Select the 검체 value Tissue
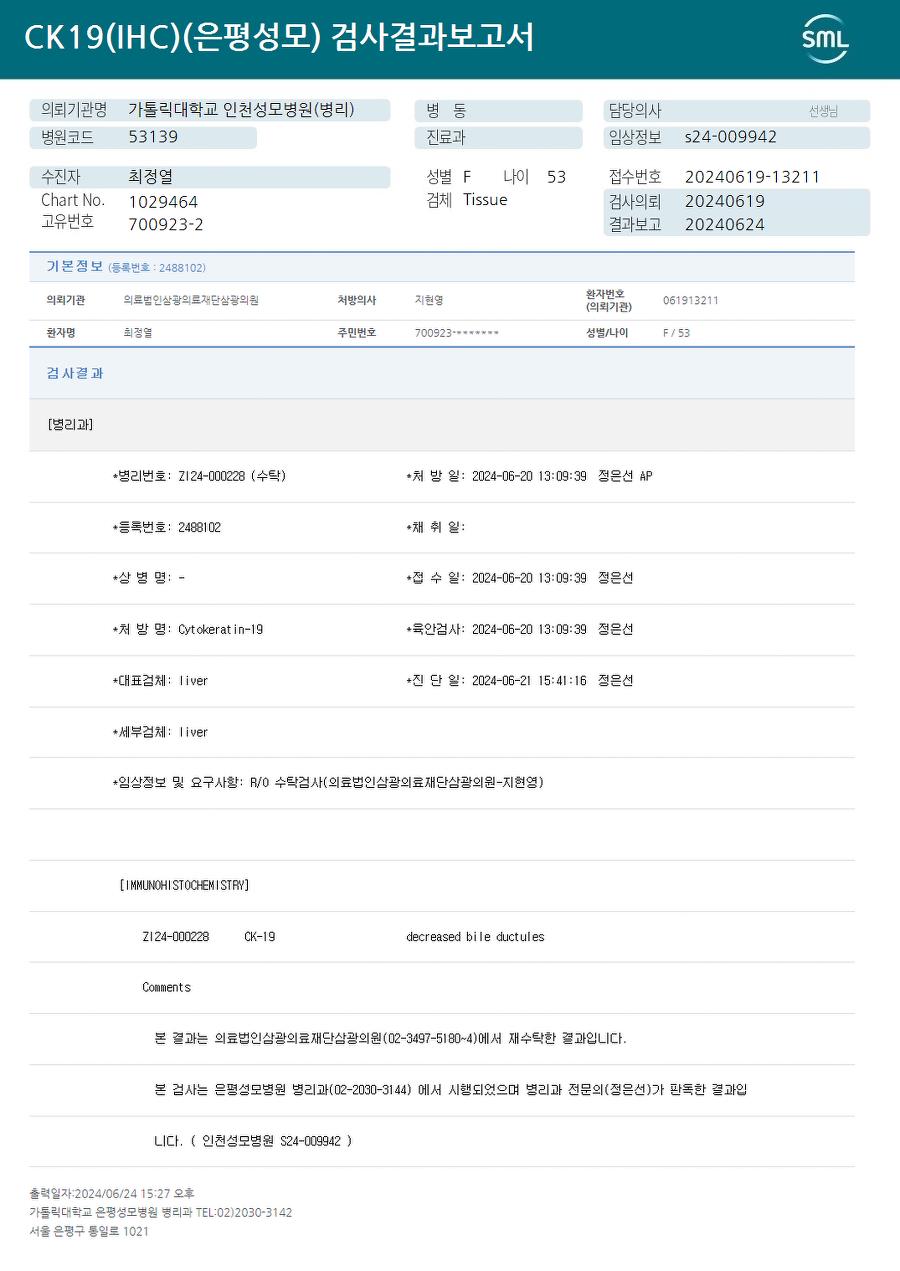900x1271 pixels. pos(485,200)
